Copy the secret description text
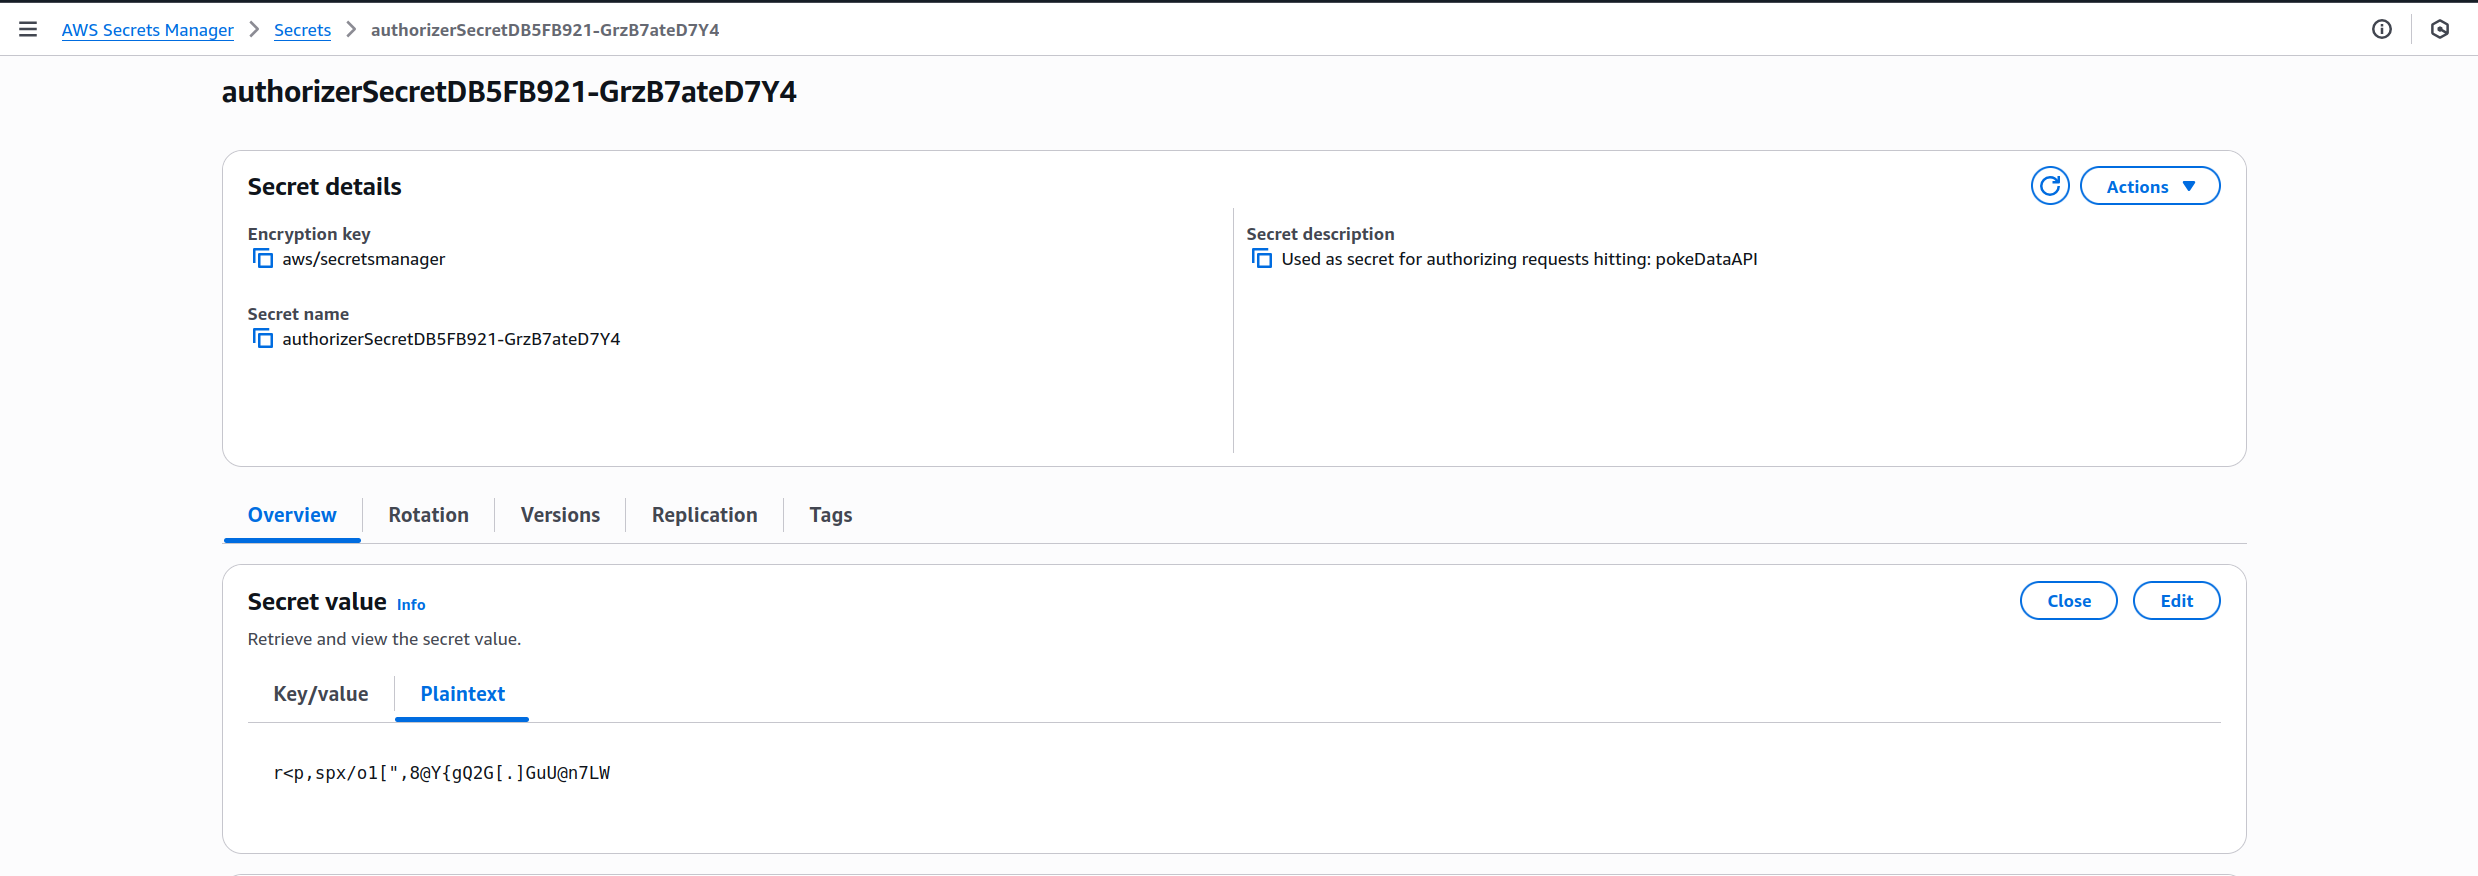The image size is (2478, 876). (x=1262, y=259)
